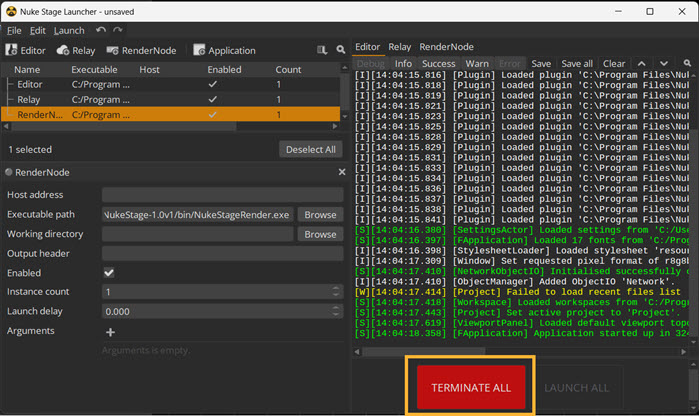Image resolution: width=699 pixels, height=417 pixels.
Task: Click the Host address input field
Action: tap(222, 195)
